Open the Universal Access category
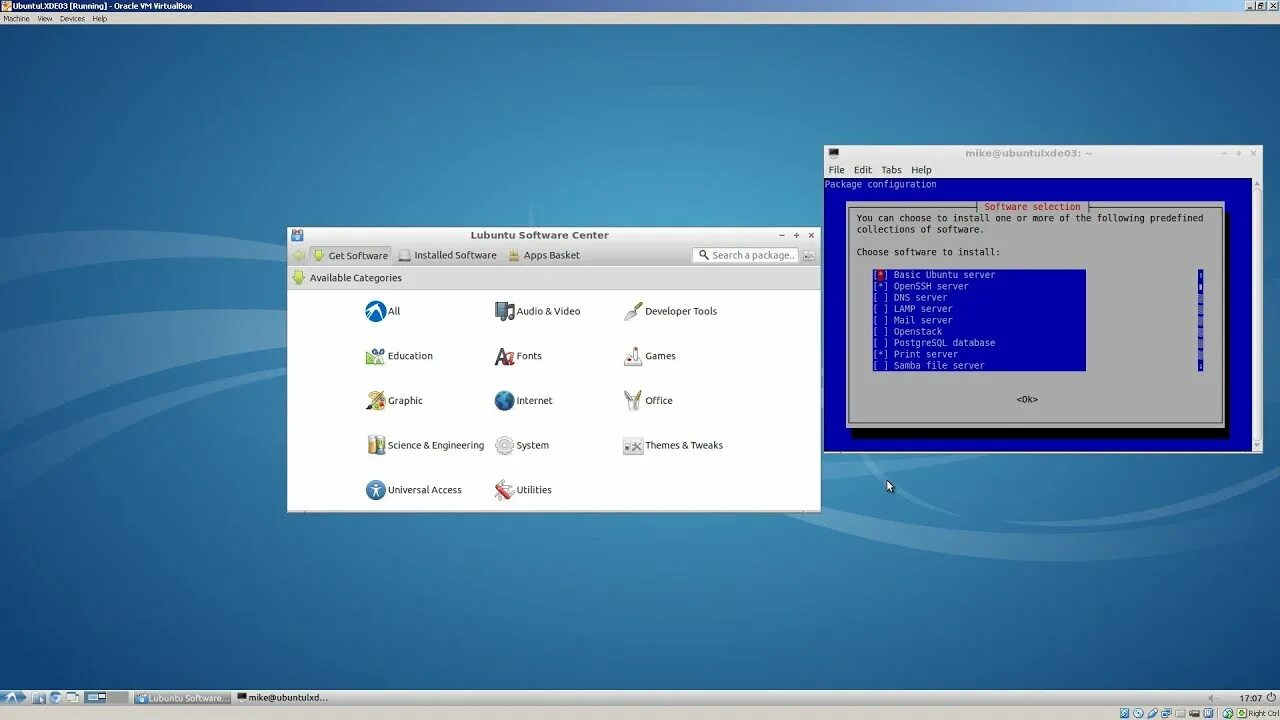Viewport: 1280px width, 720px height. 414,490
